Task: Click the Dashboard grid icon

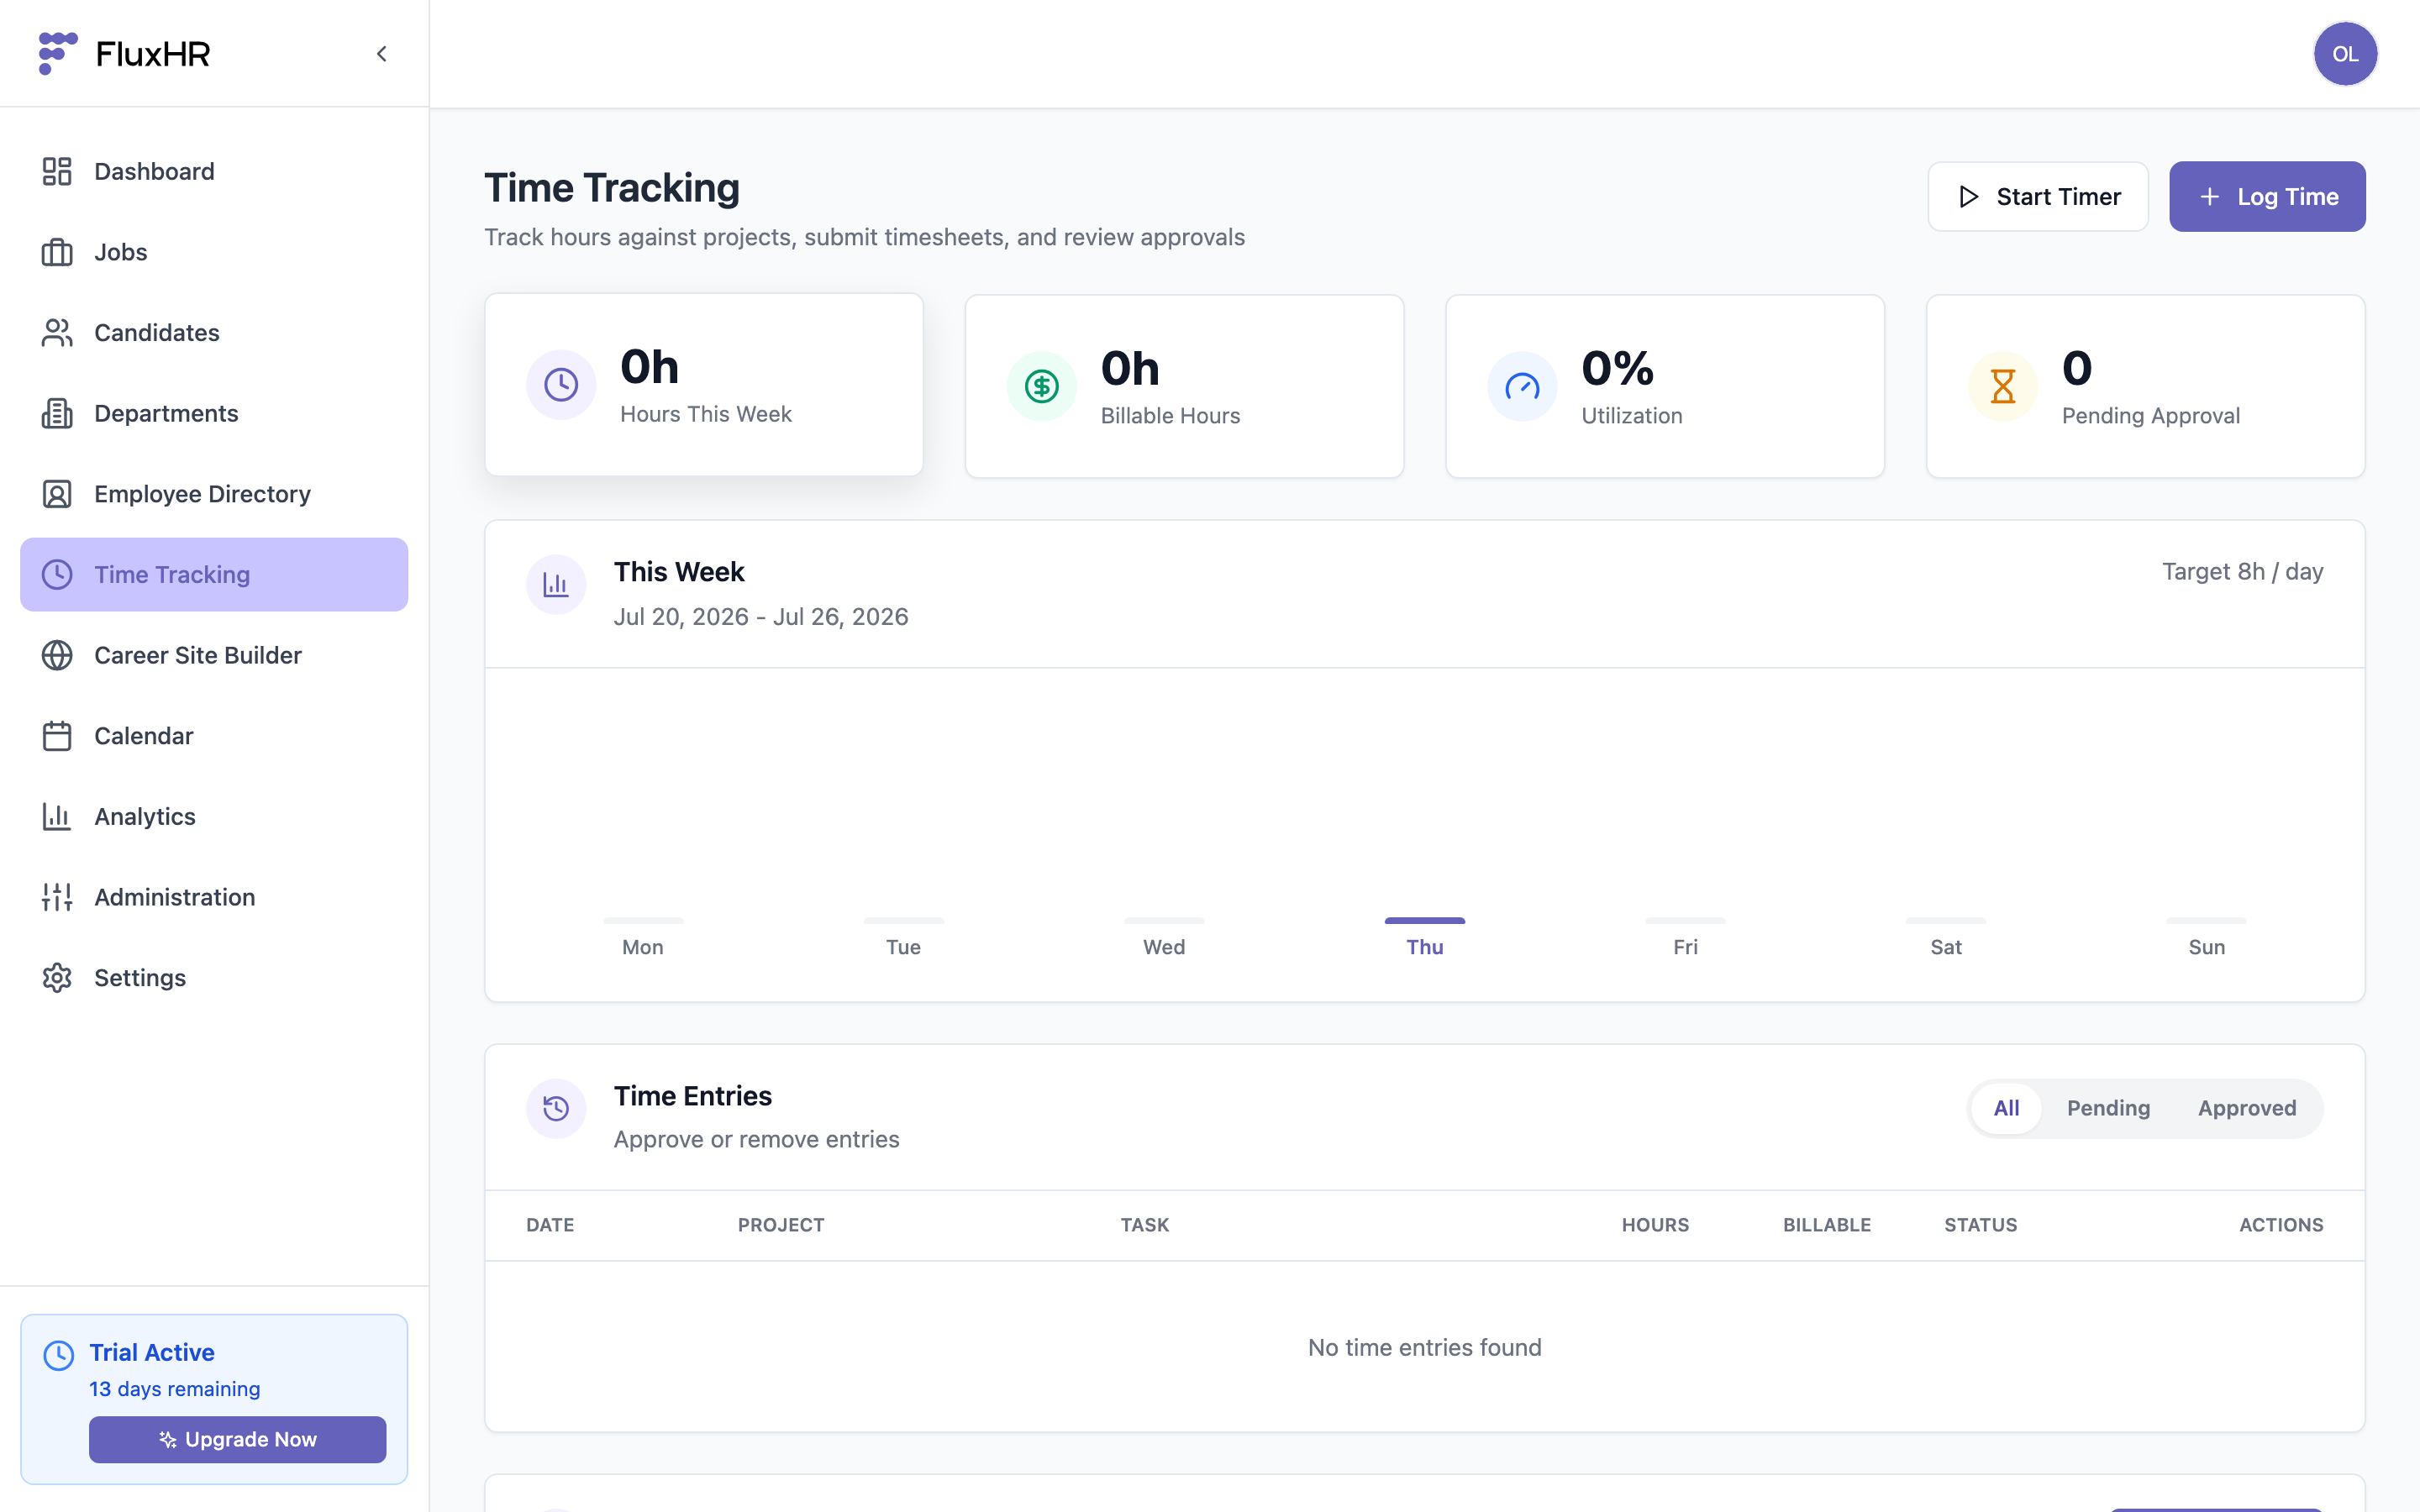Action: click(x=57, y=171)
